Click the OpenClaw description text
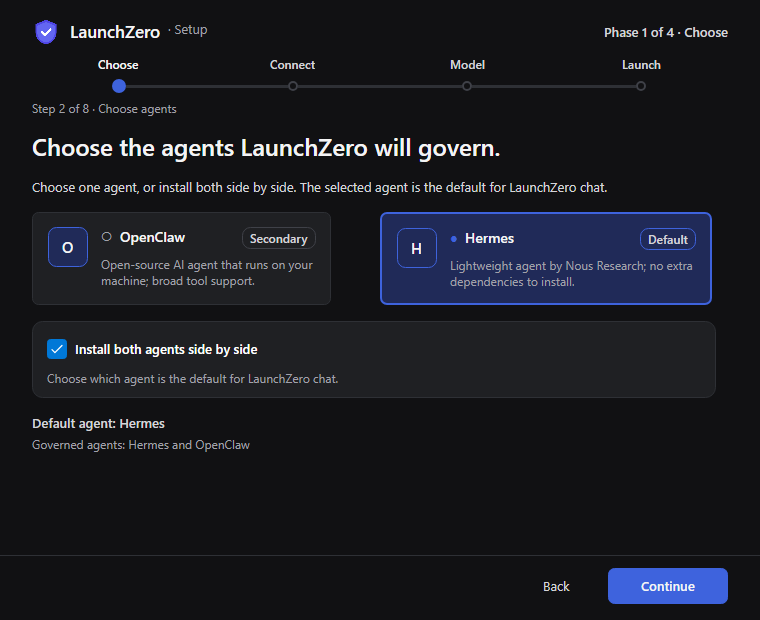The height and width of the screenshot is (620, 760). pos(206,273)
